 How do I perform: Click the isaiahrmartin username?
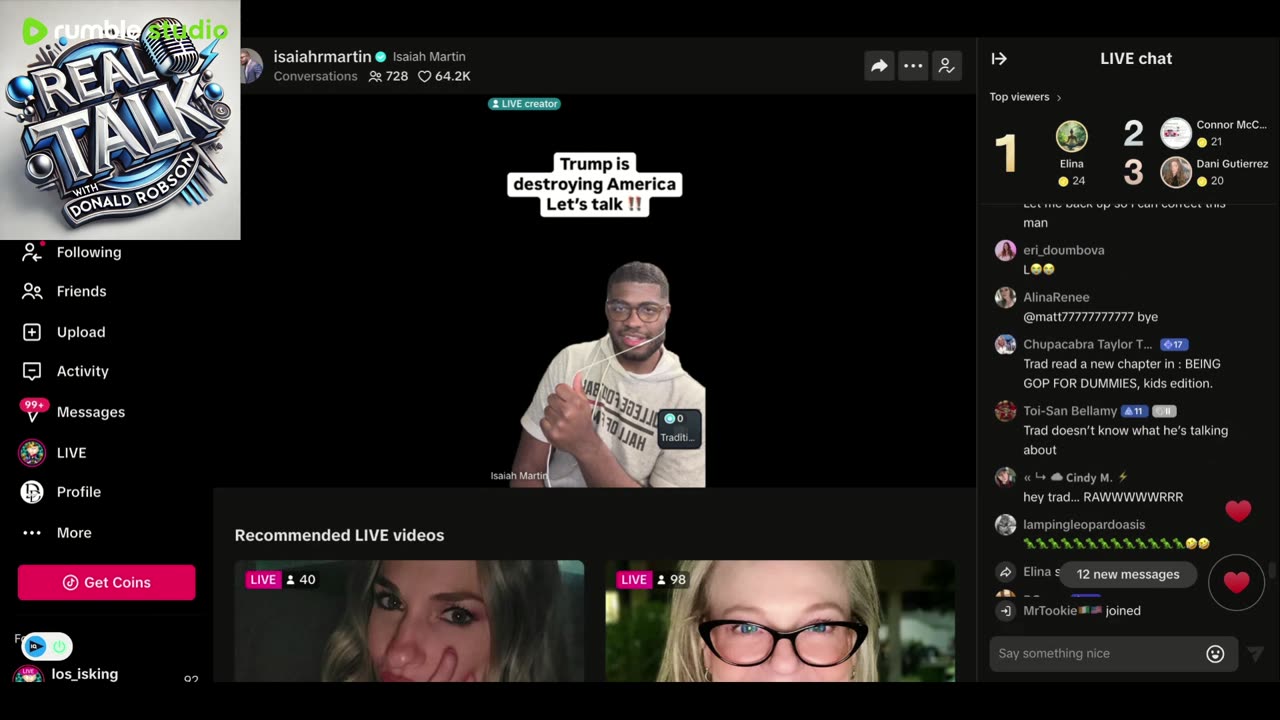(322, 57)
